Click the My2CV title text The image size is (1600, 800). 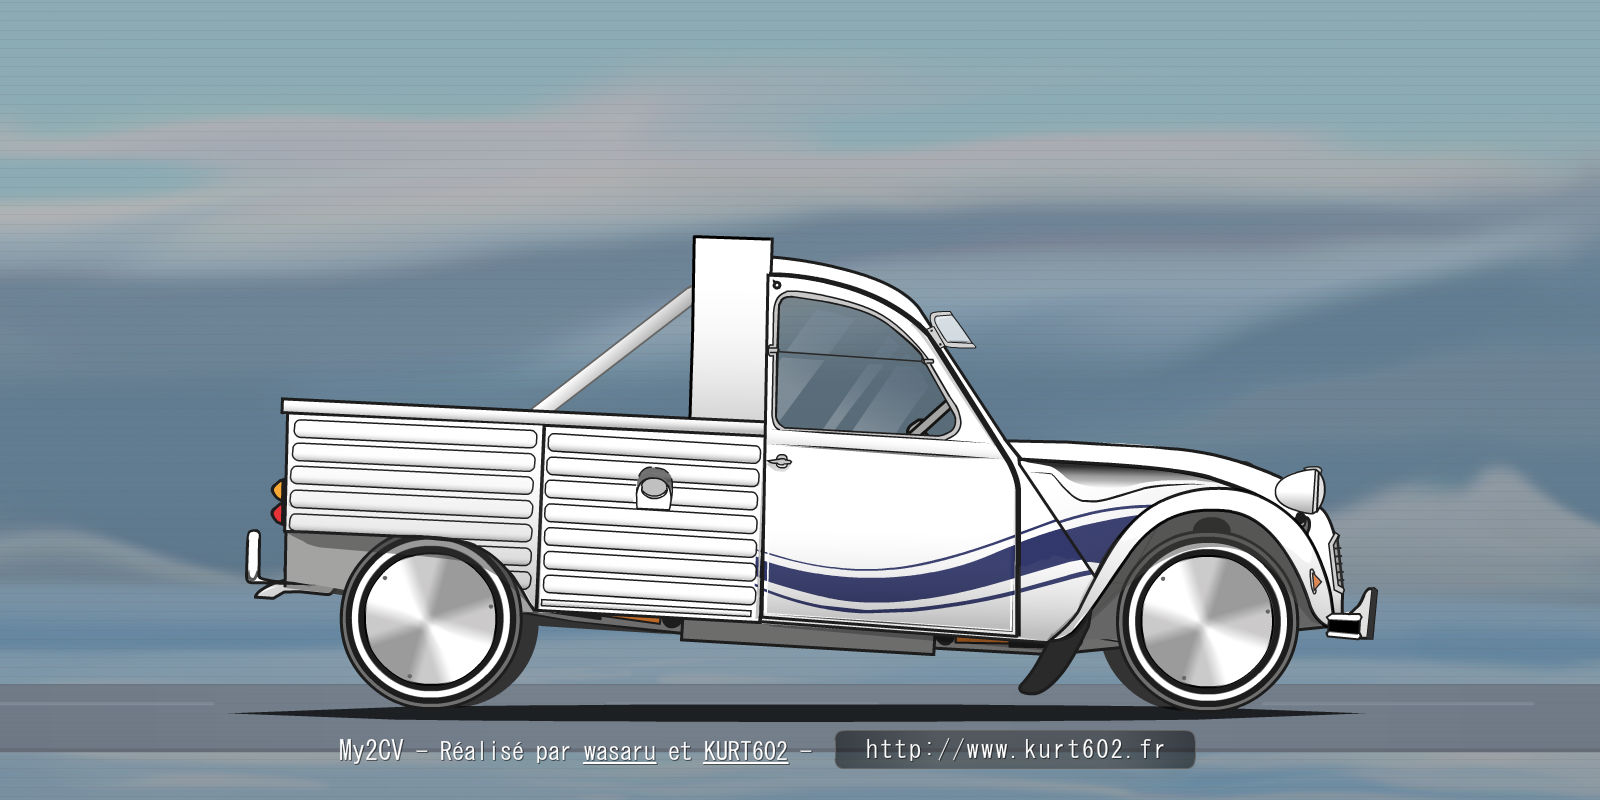(x=370, y=751)
